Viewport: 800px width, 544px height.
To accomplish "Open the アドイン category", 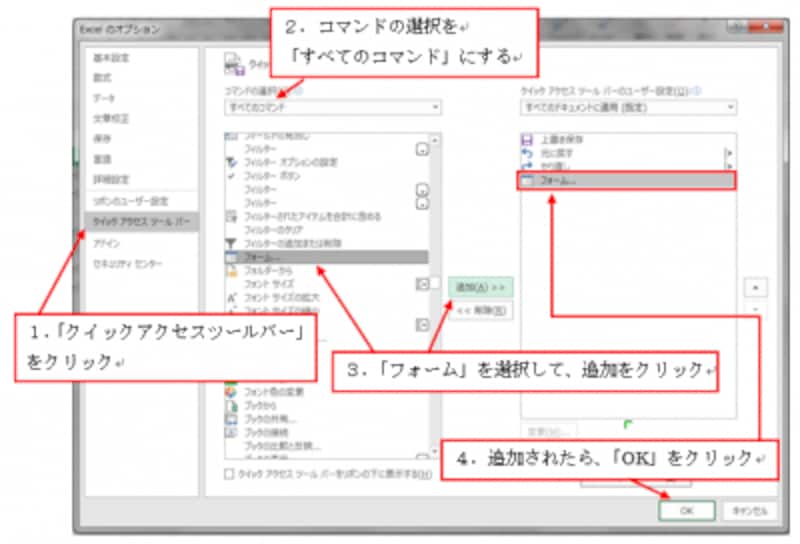I will [107, 243].
